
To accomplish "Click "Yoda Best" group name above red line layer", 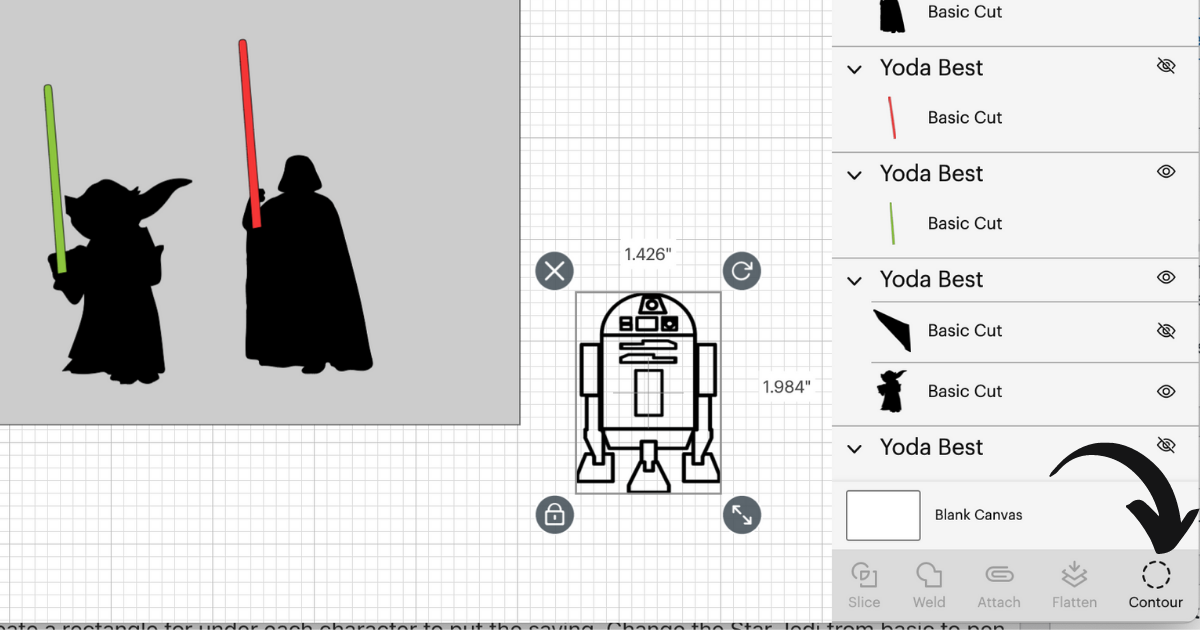I will [932, 68].
